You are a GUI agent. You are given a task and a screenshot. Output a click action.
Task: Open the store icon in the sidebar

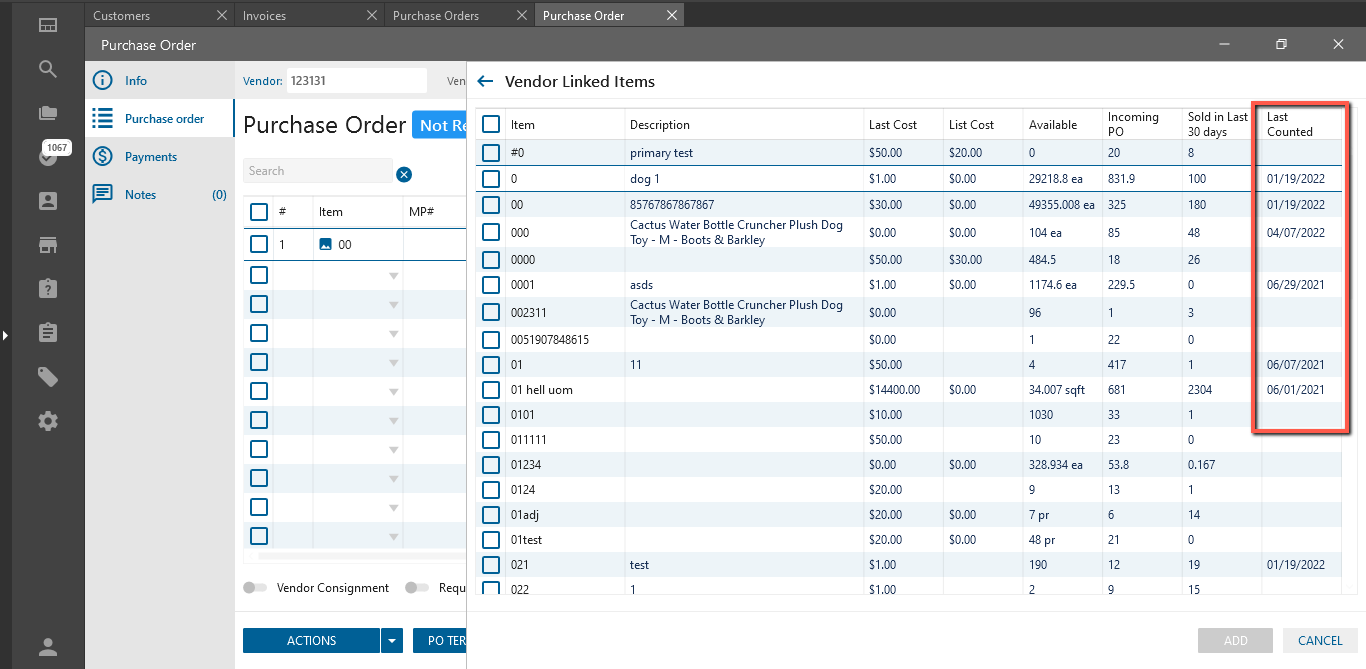click(48, 245)
